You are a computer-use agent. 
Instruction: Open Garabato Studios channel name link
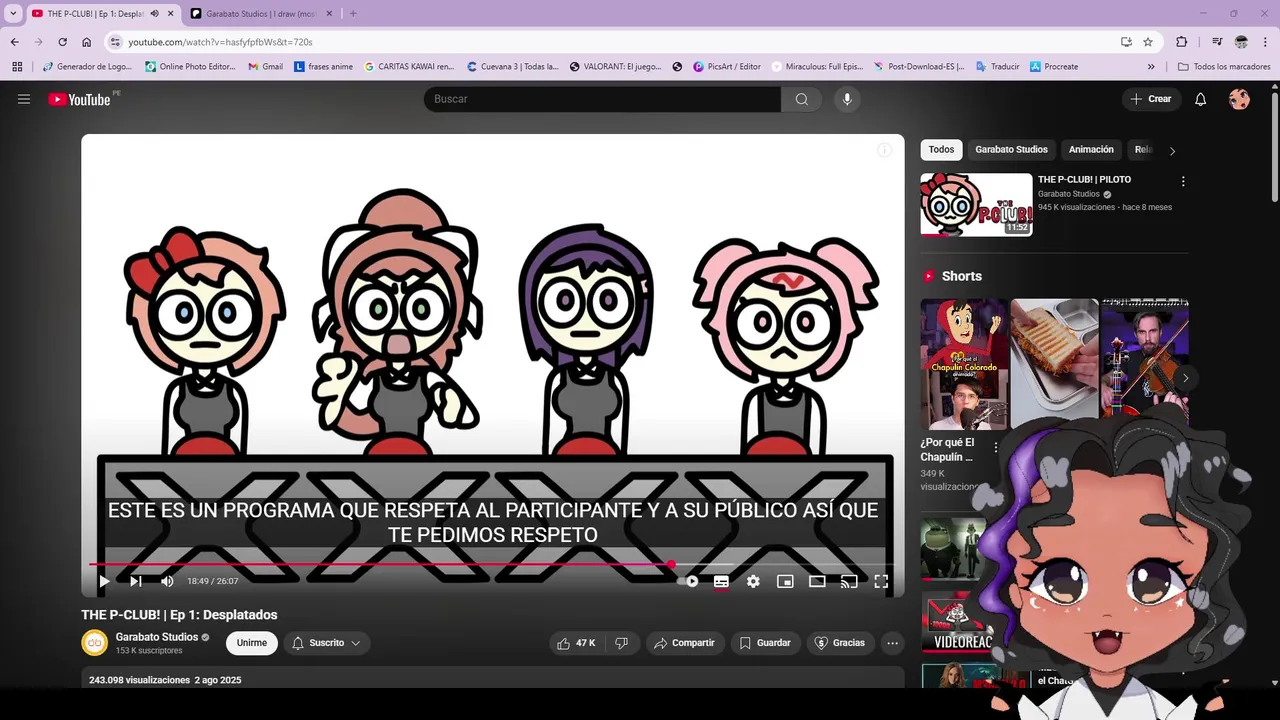pos(156,637)
